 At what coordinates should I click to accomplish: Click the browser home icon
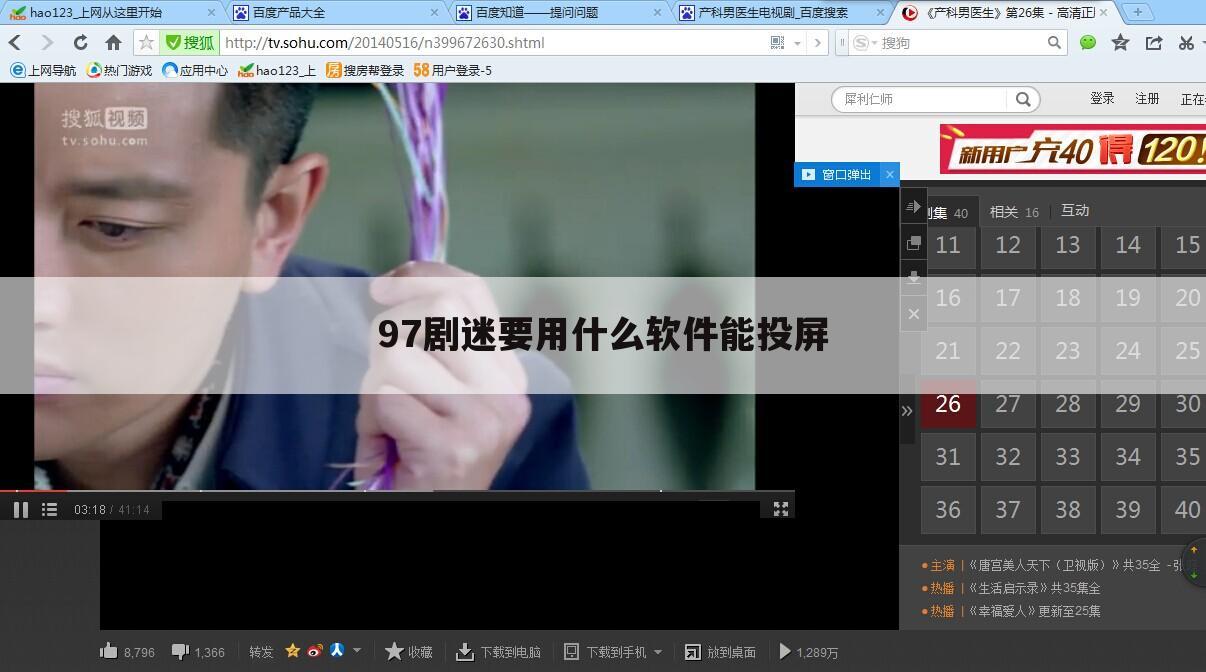pyautogui.click(x=113, y=43)
